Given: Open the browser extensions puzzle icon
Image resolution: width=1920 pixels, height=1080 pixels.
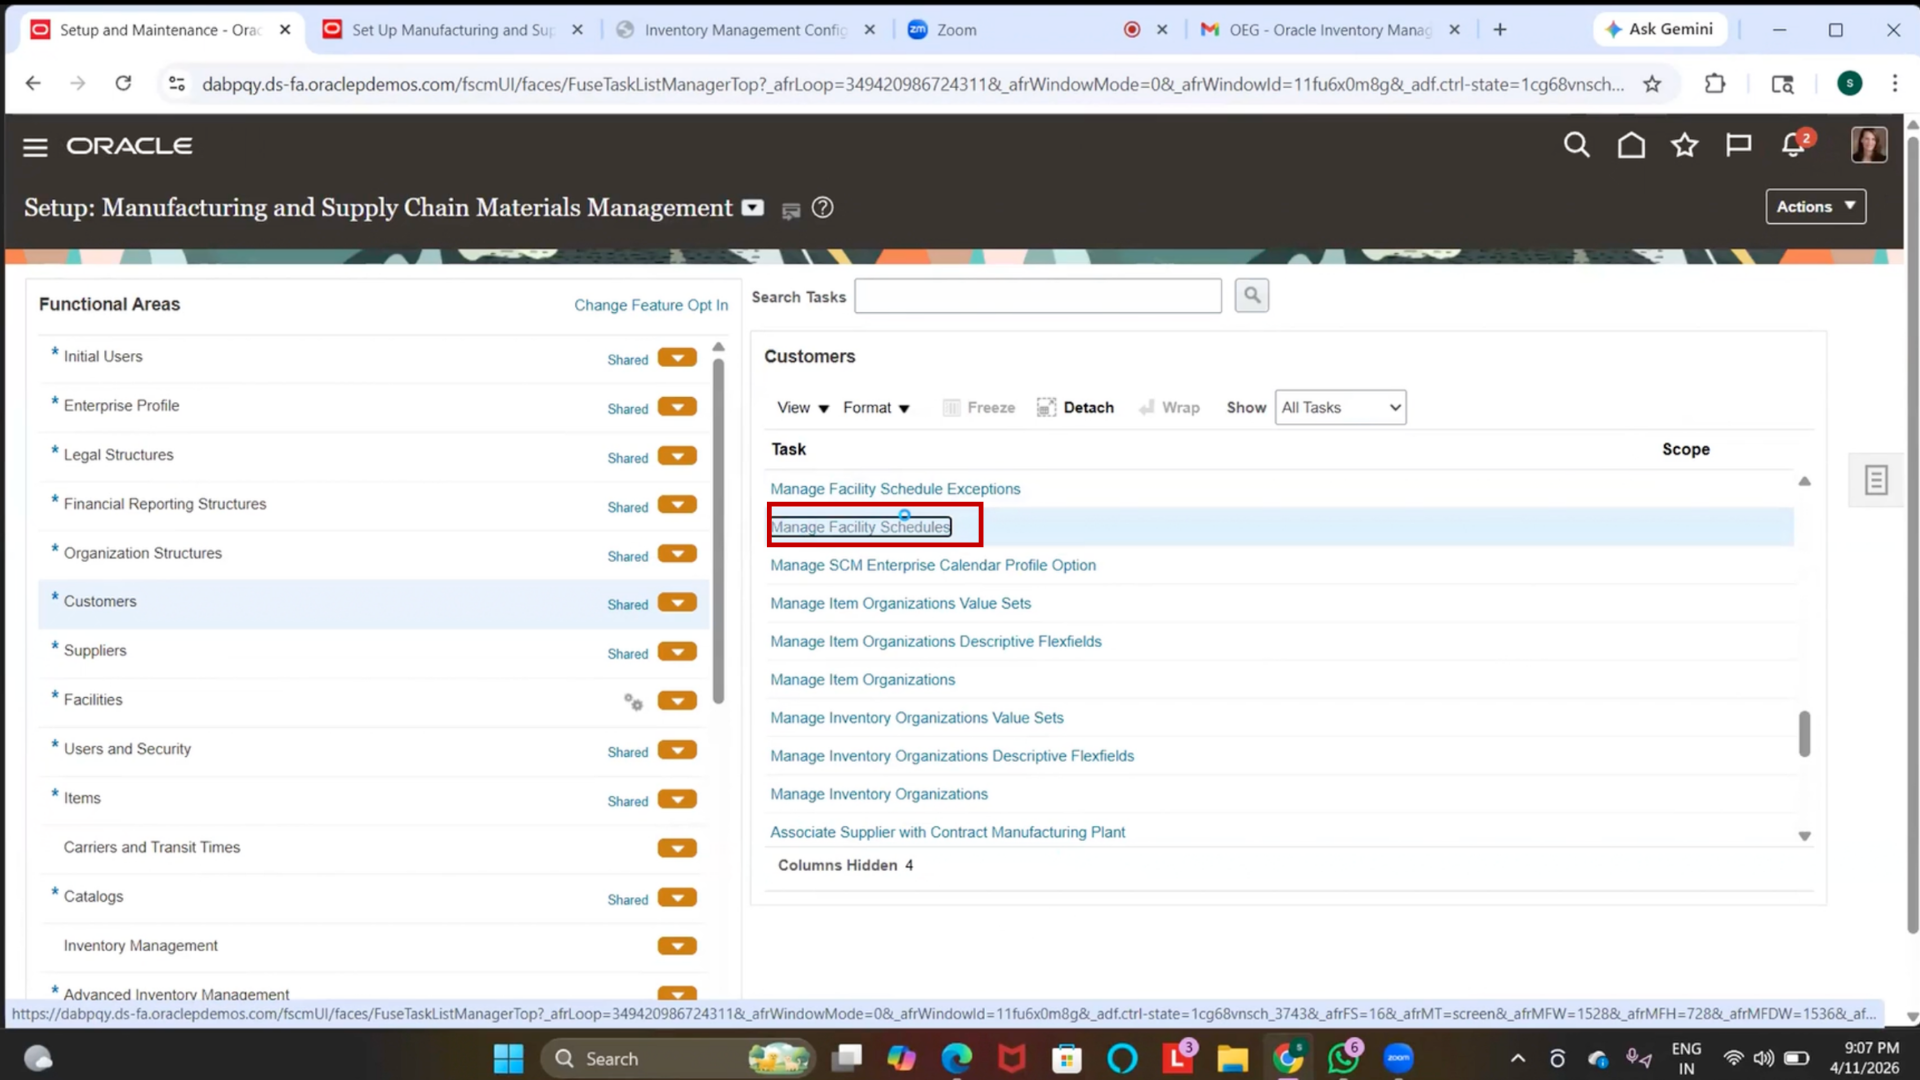Looking at the screenshot, I should point(1715,84).
